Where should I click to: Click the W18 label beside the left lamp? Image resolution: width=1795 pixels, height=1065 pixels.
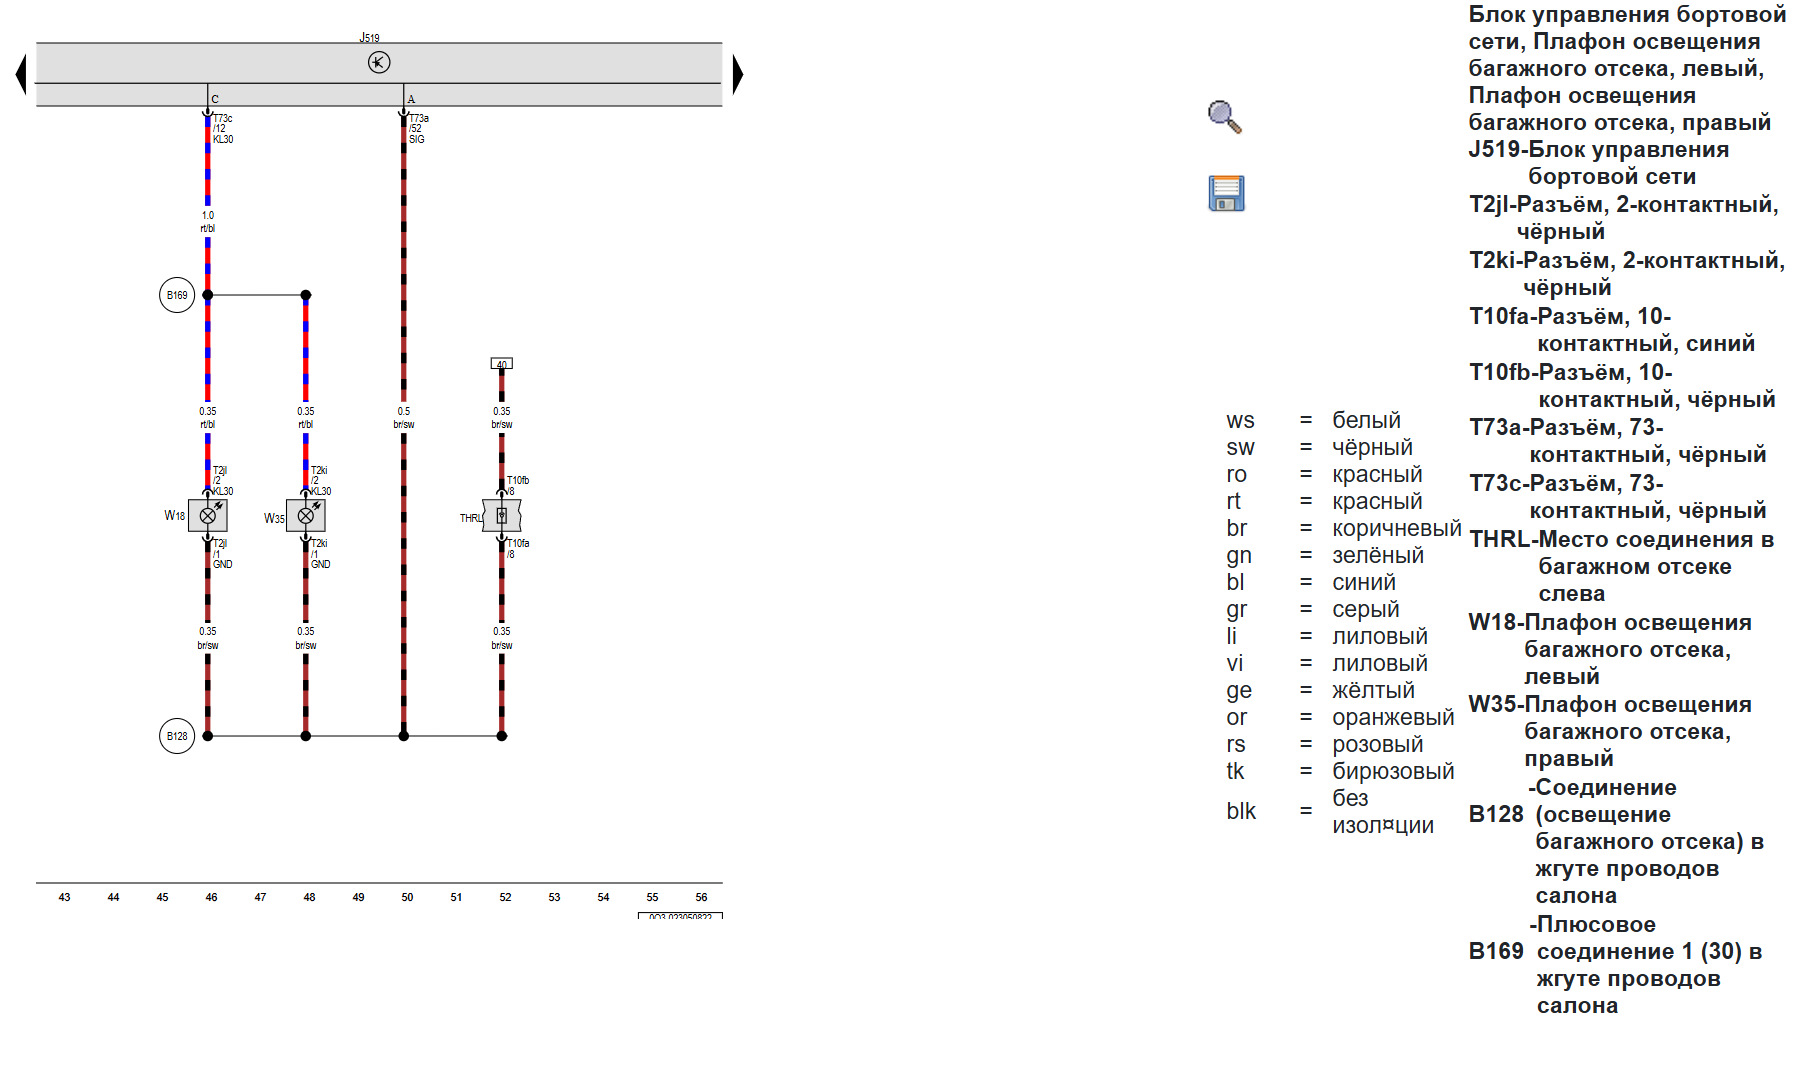[175, 516]
